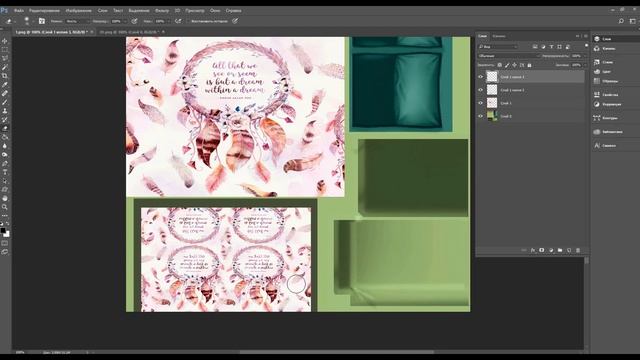The image size is (640, 360).
Task: Select the Blur tool
Action: pyautogui.click(x=5, y=146)
